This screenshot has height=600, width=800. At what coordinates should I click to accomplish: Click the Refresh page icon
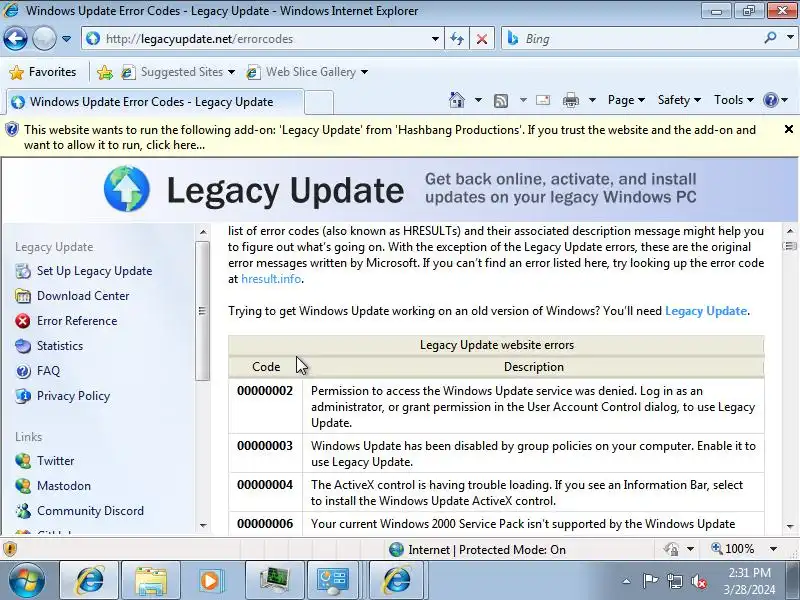tap(457, 39)
